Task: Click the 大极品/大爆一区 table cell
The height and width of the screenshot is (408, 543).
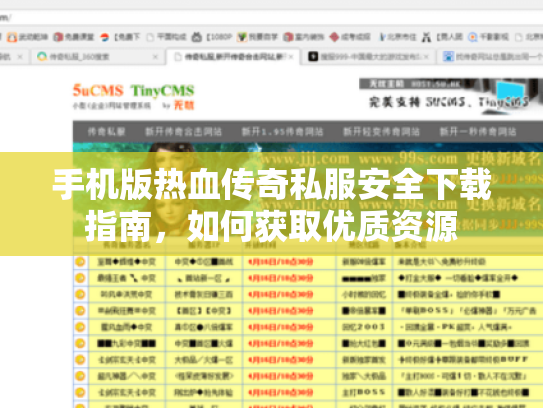Action: (x=204, y=360)
